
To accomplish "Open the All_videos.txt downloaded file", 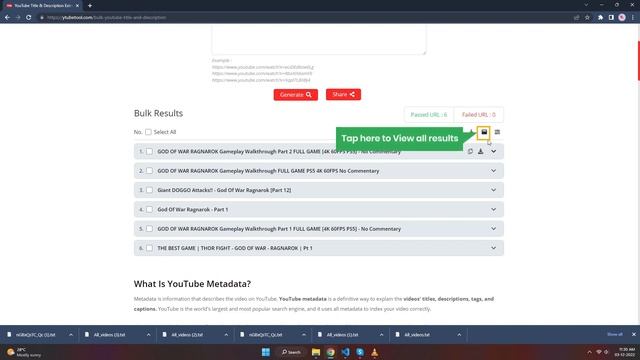I will click(417, 335).
